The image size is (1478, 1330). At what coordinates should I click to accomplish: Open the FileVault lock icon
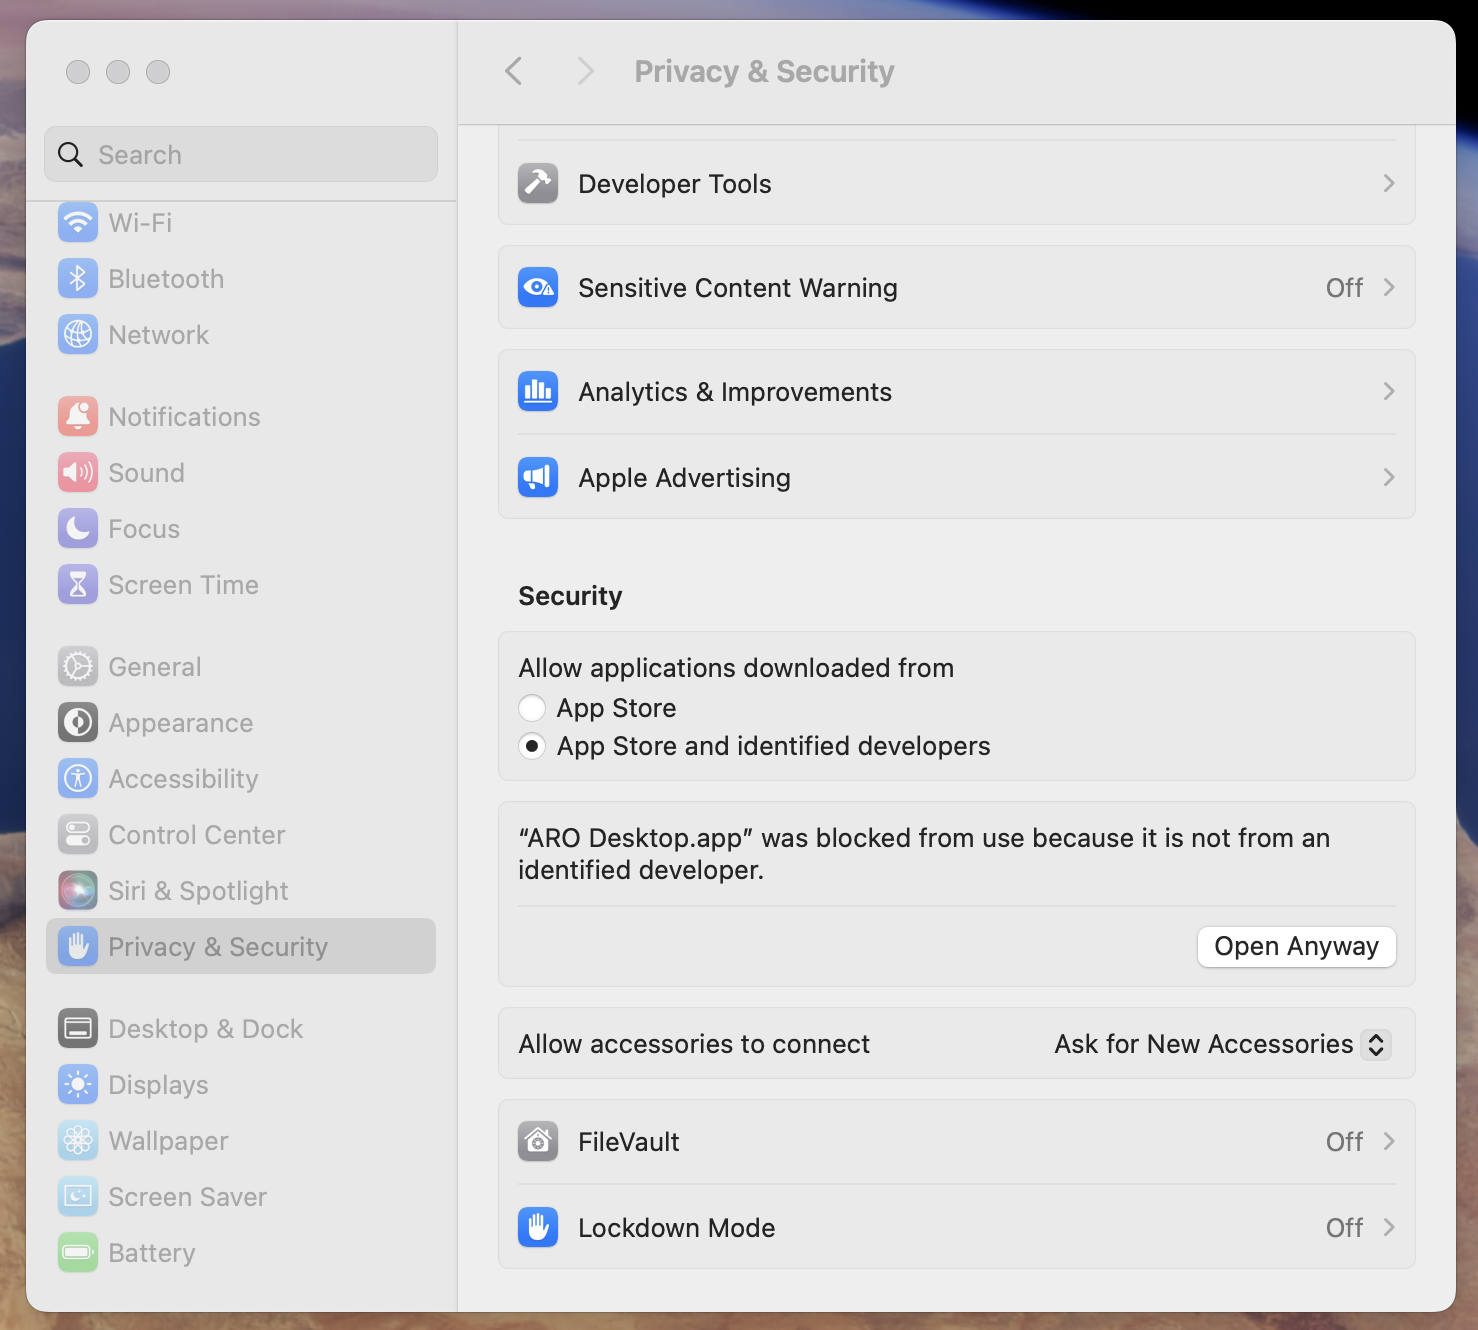(x=538, y=1141)
